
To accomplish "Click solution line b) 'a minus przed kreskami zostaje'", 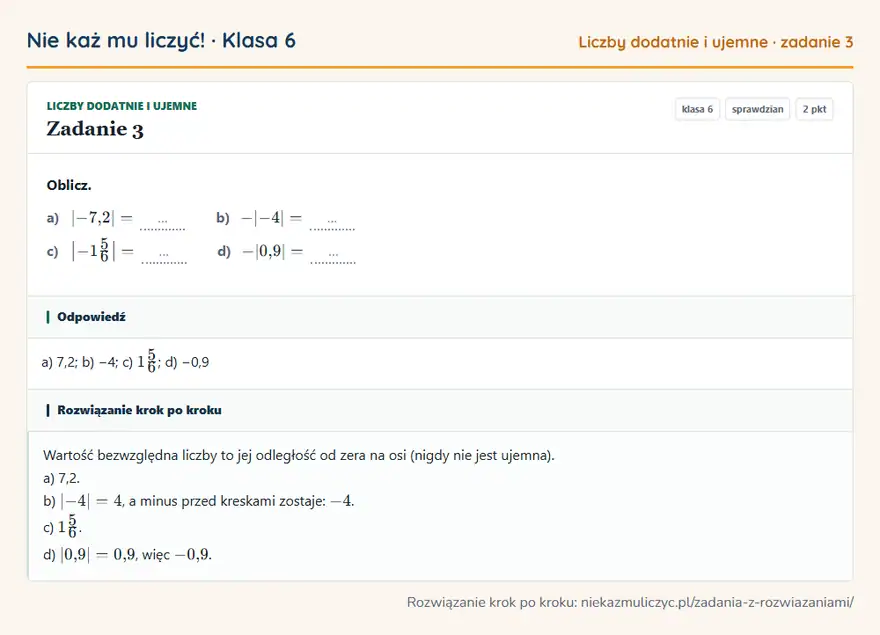I will 199,501.
